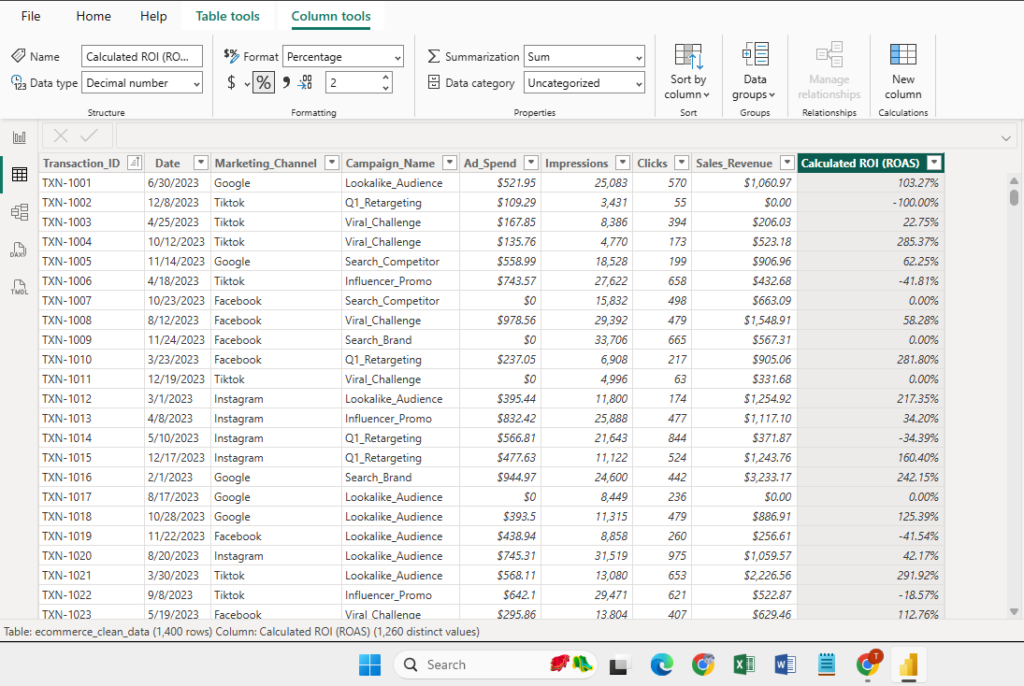Switch to Table view sidebar icon

[19, 174]
